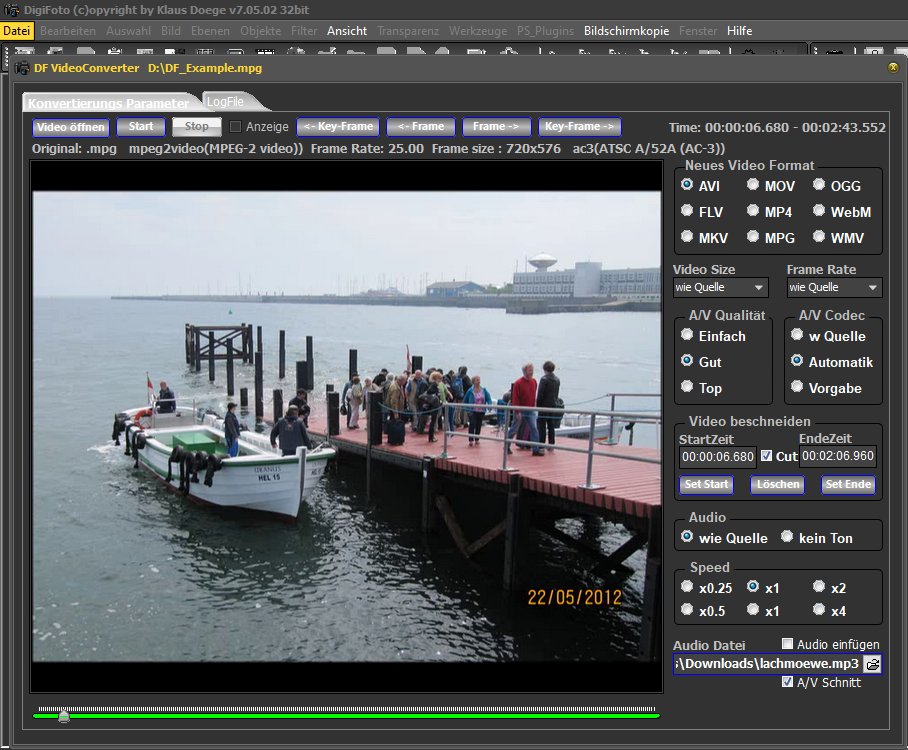Close the DF VideoConverter panel
Screen dimensions: 908x750
[892, 68]
